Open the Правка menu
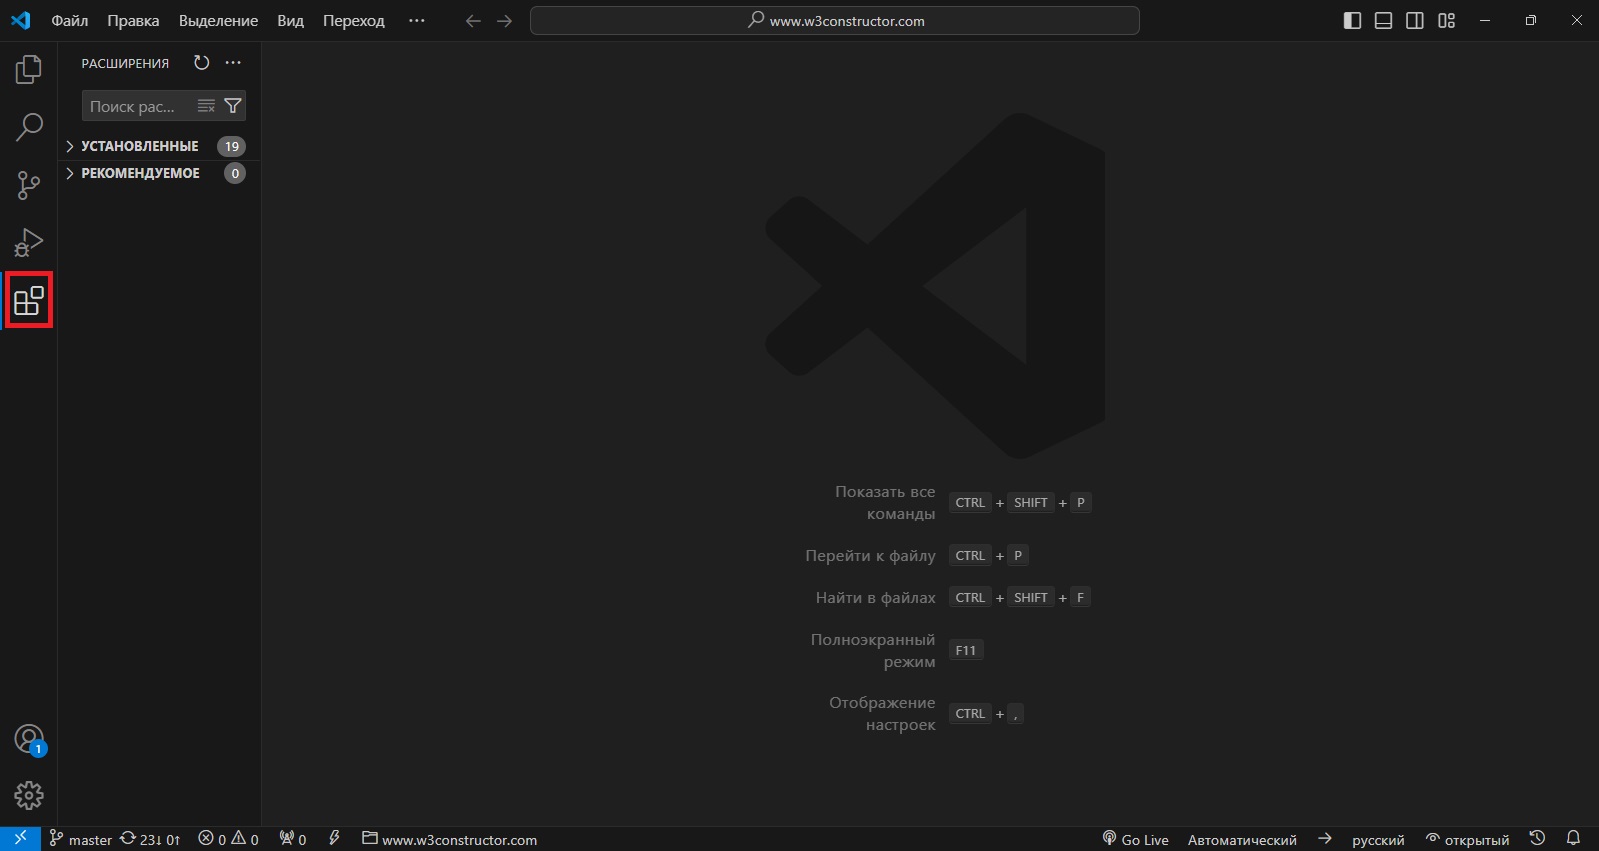 coord(133,21)
